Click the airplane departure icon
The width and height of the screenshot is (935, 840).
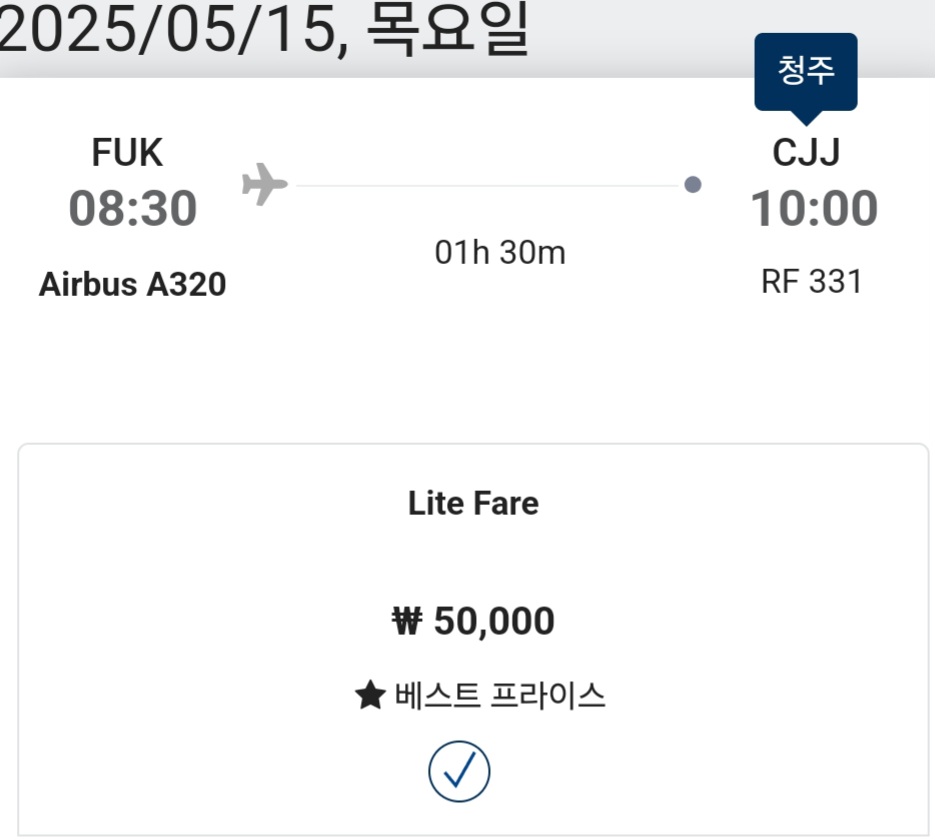[x=265, y=185]
